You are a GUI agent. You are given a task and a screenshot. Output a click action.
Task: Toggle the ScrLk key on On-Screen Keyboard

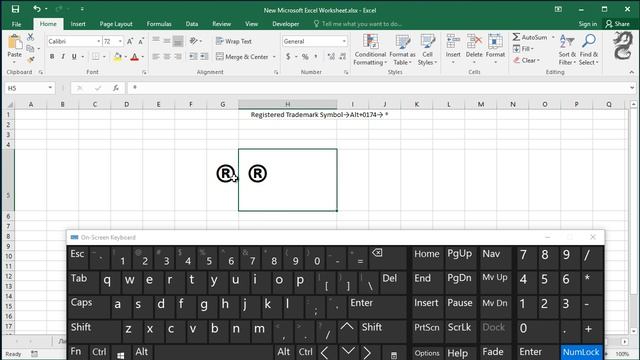[460, 331]
